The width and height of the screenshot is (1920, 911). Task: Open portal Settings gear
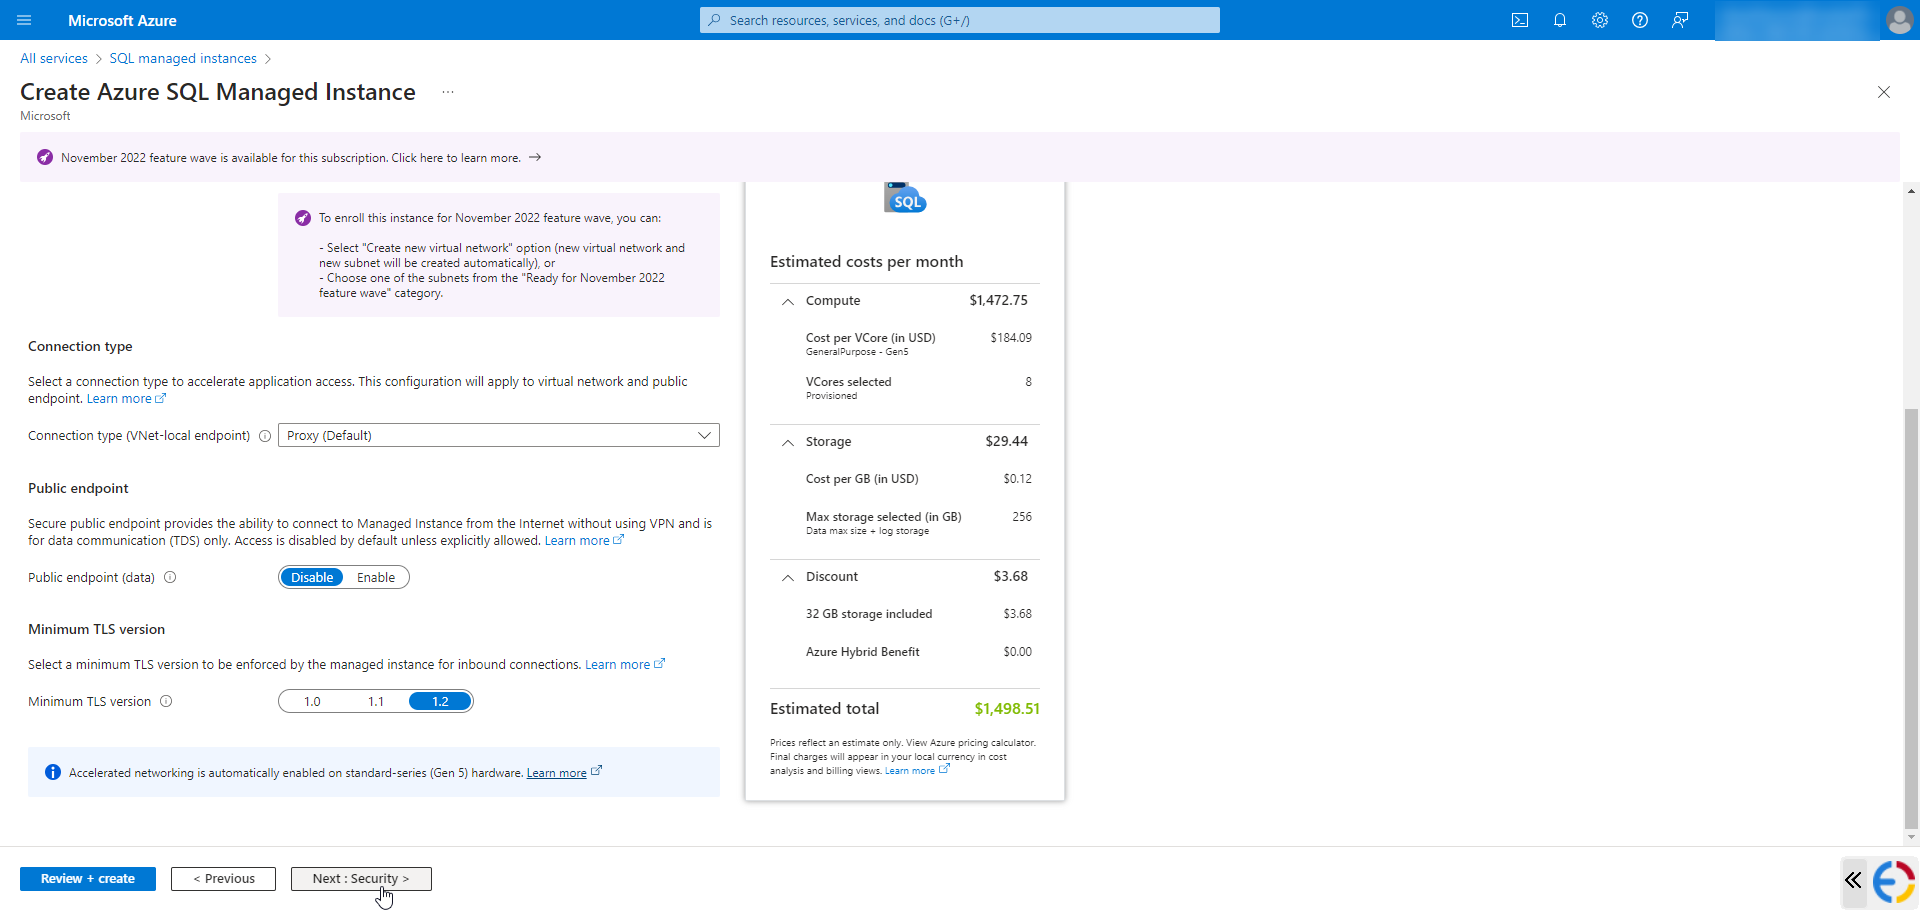(x=1600, y=20)
